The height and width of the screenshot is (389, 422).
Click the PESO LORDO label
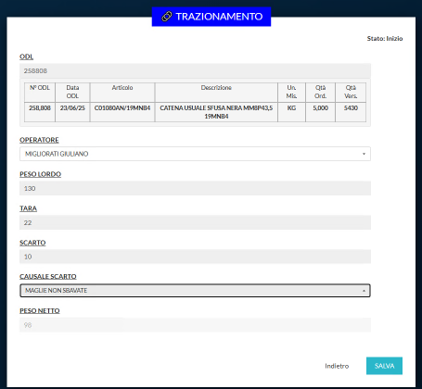click(40, 174)
